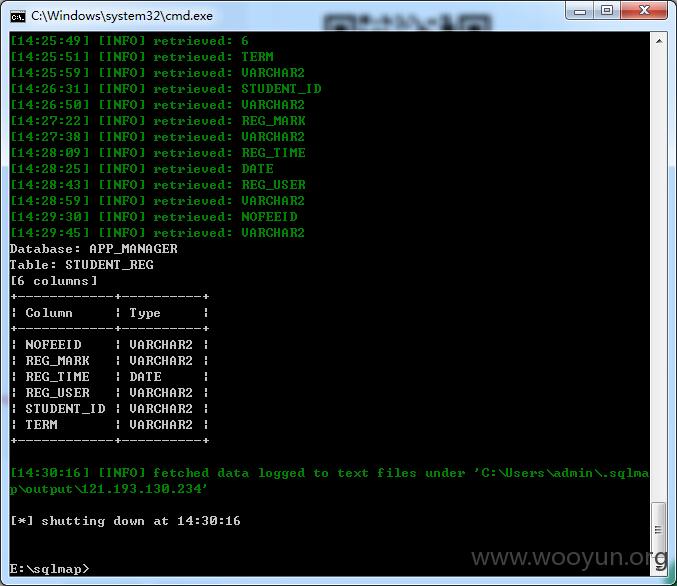Click the retrieved value REG_MARK in log
This screenshot has width=677, height=586.
273,120
